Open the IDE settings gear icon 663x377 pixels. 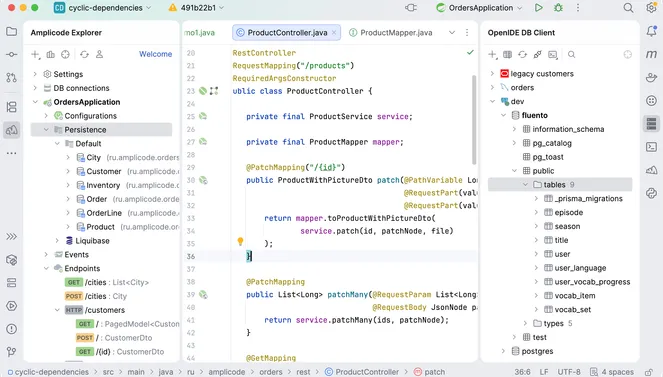[651, 8]
